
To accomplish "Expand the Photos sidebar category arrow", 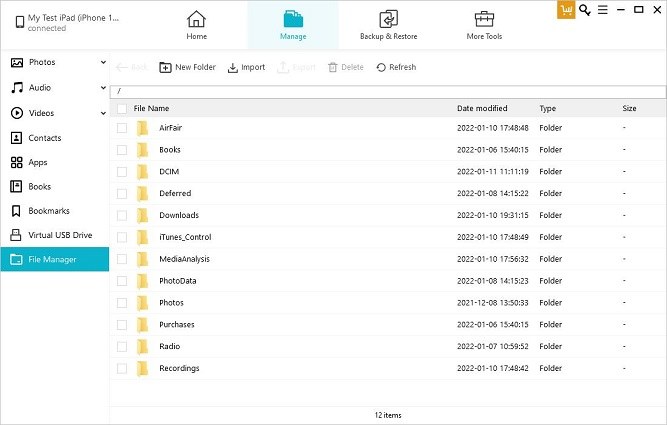I will [103, 63].
